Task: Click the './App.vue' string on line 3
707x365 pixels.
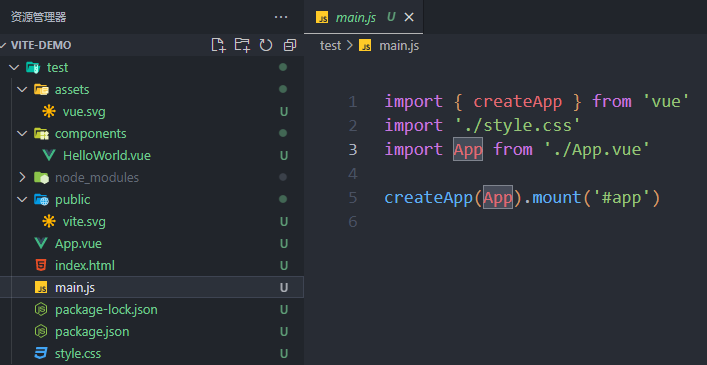Action: pyautogui.click(x=597, y=149)
